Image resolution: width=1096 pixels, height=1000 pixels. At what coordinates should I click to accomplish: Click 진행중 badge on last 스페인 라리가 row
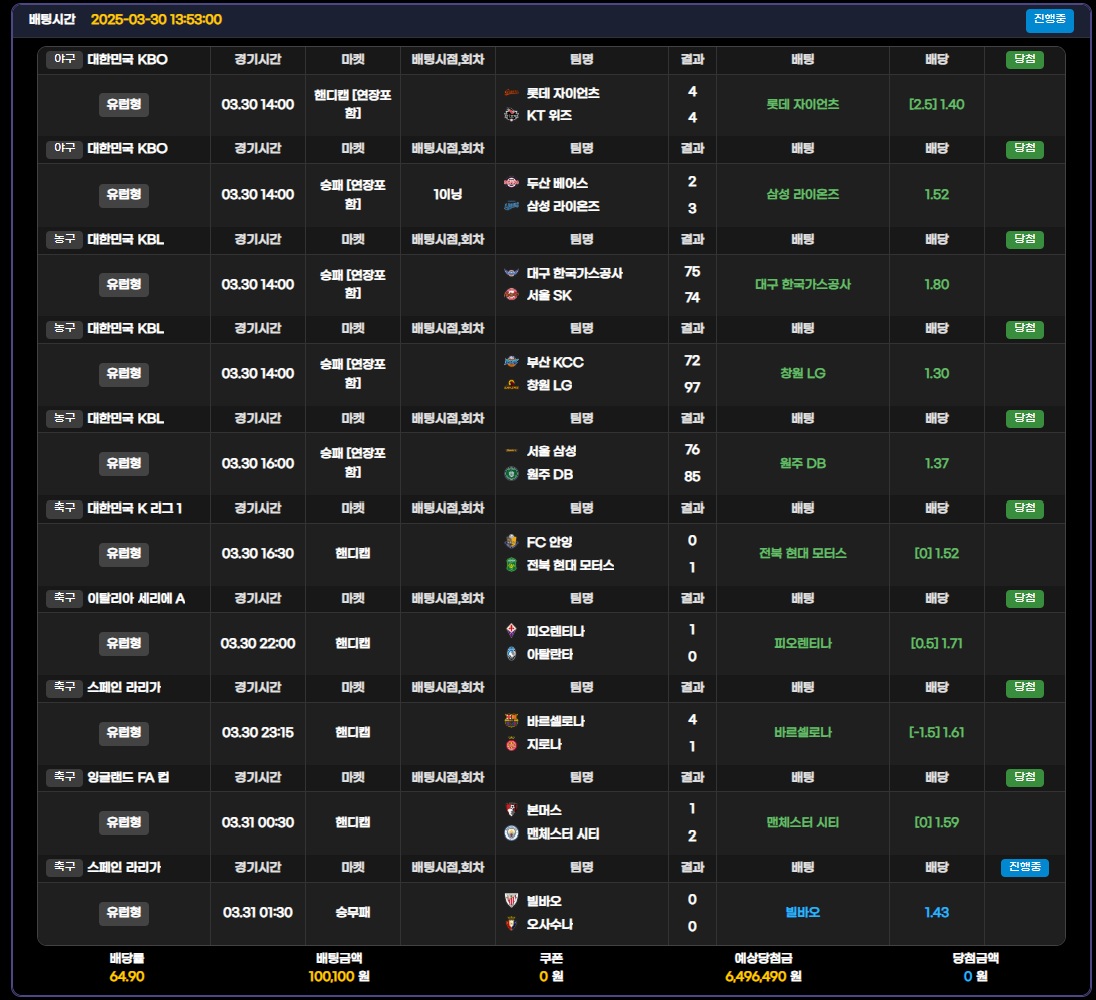[1025, 867]
